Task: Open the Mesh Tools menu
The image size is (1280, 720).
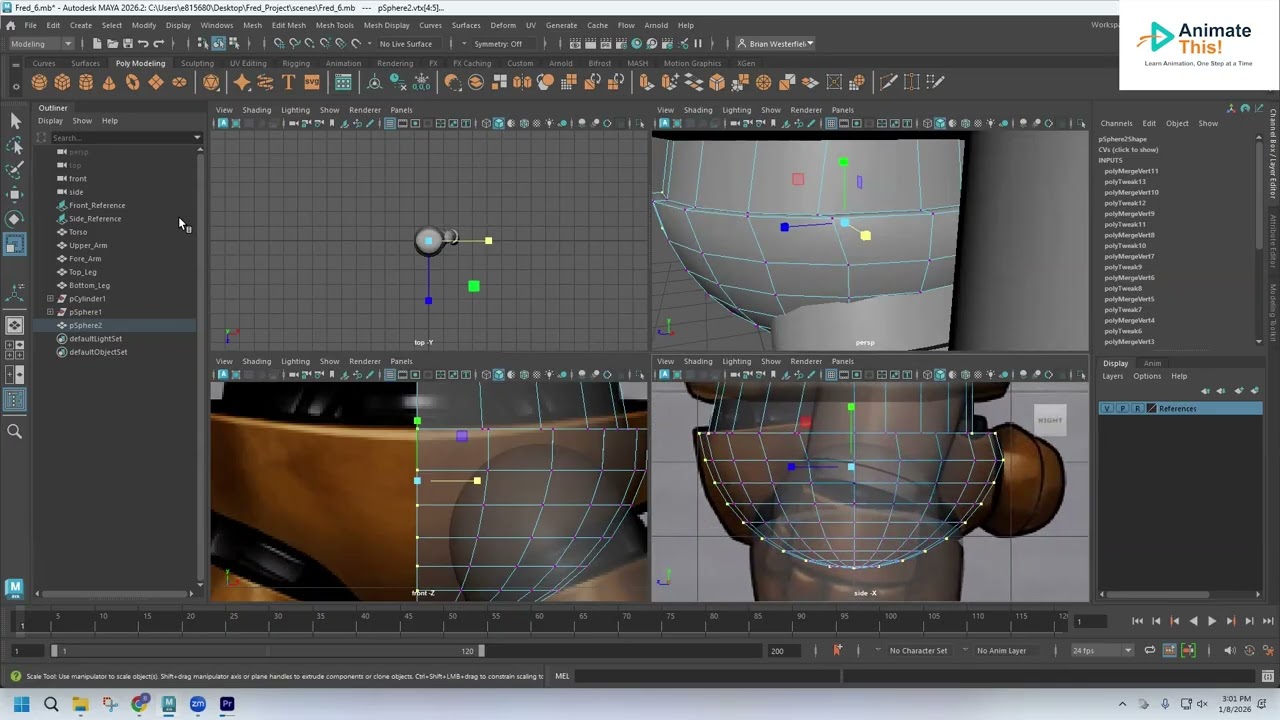Action: click(334, 25)
